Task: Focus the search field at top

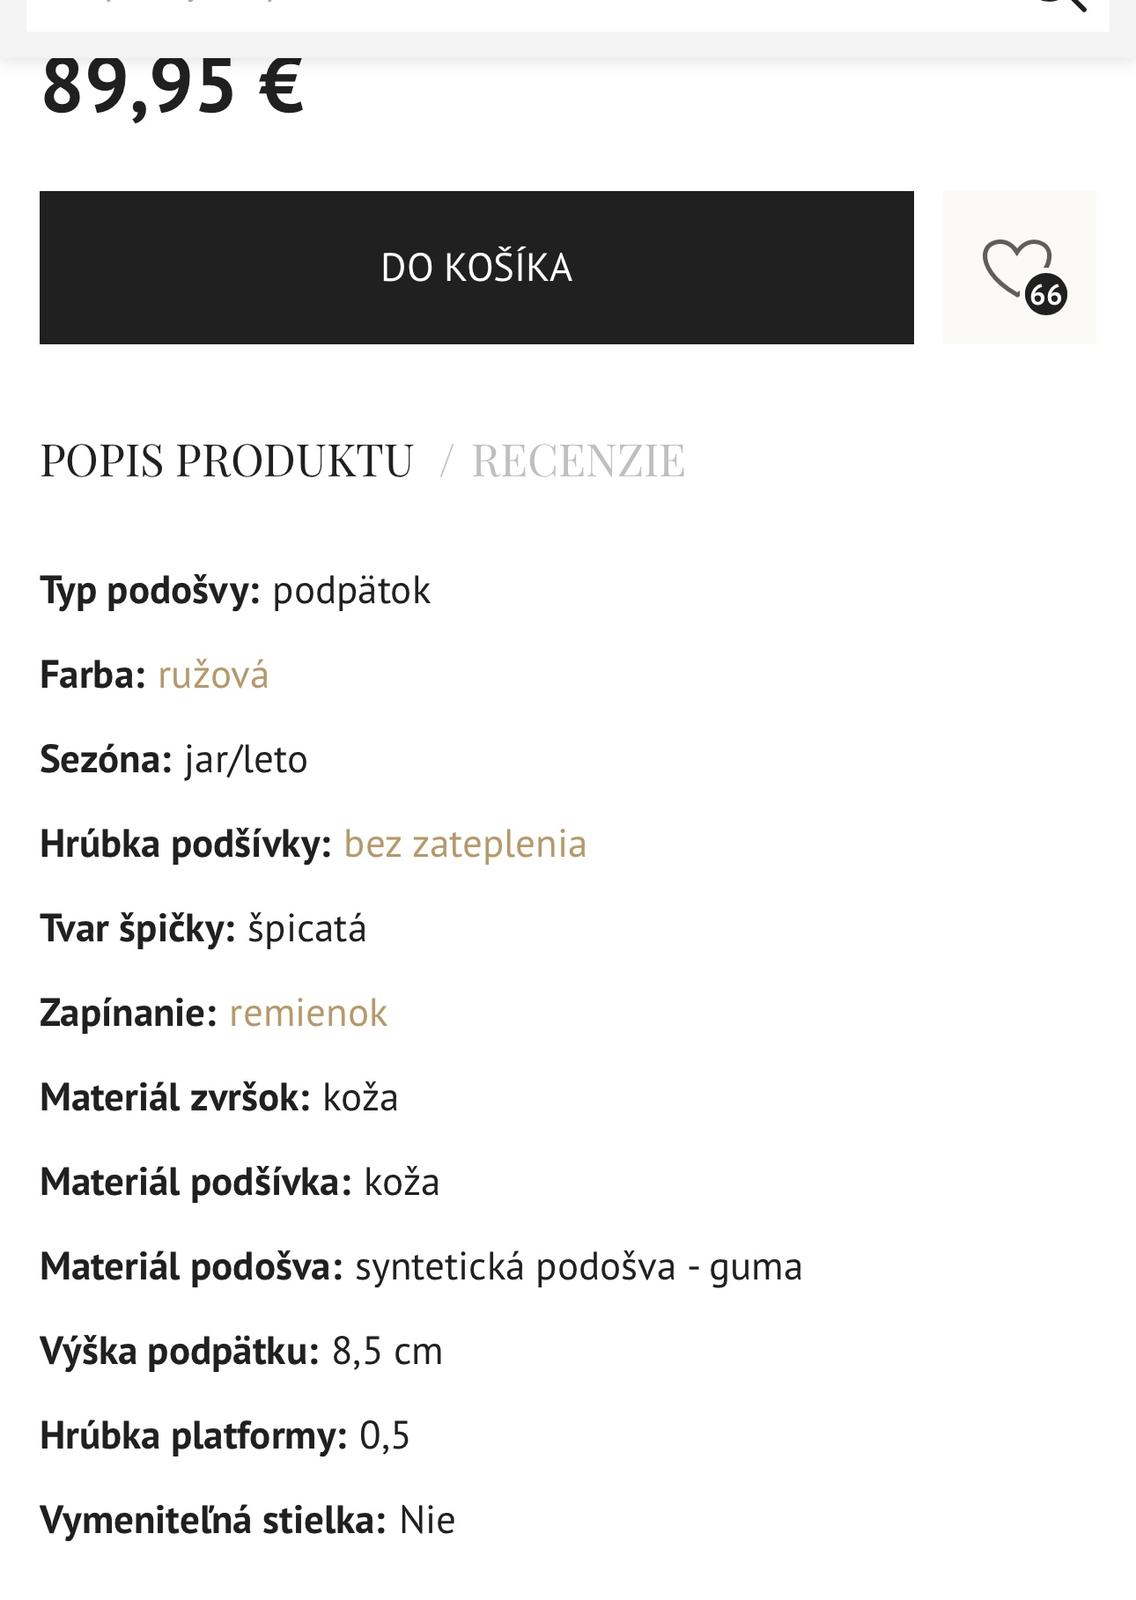Action: click(x=500, y=10)
